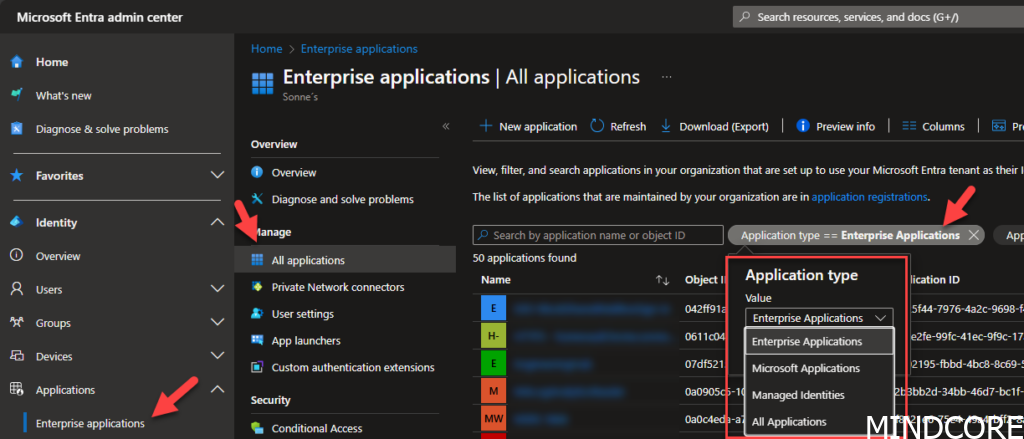Click the User settings icon
Viewport: 1024px width, 439px height.
tap(257, 314)
